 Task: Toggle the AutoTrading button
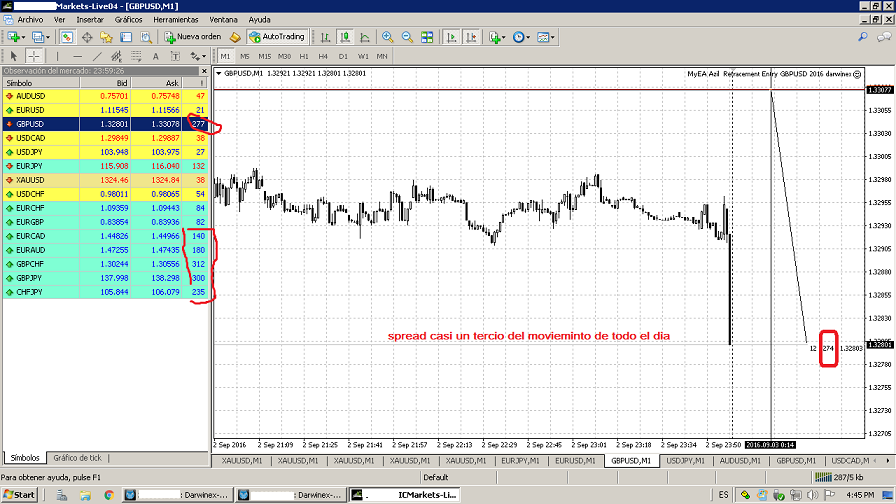click(276, 37)
